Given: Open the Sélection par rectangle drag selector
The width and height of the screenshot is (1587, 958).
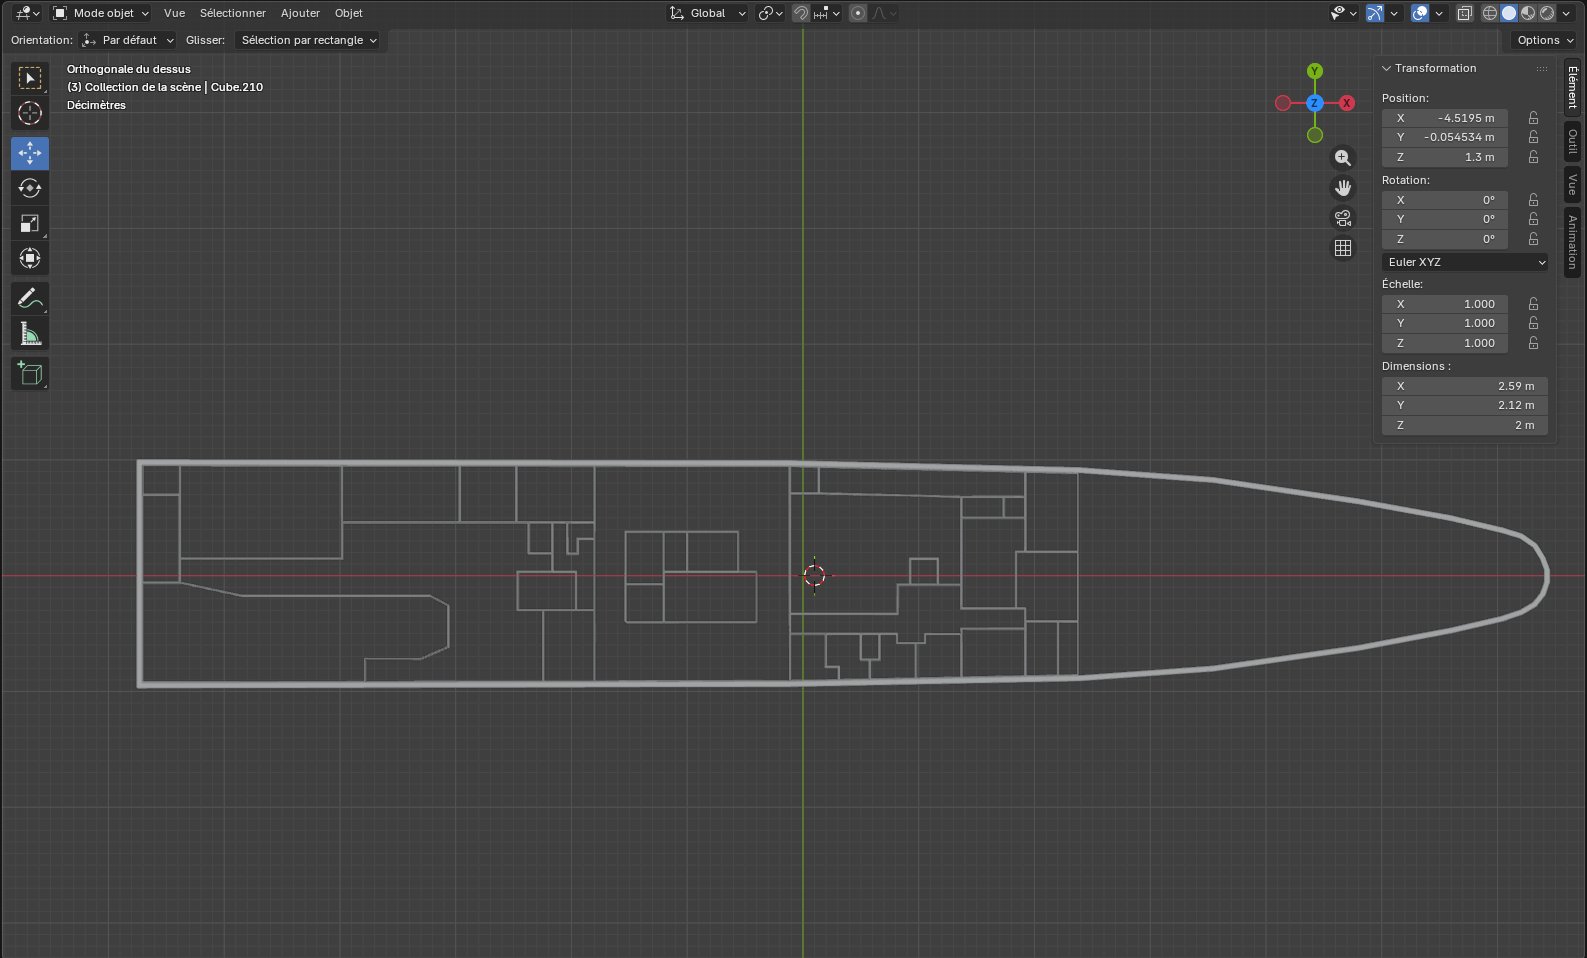Looking at the screenshot, I should (309, 40).
